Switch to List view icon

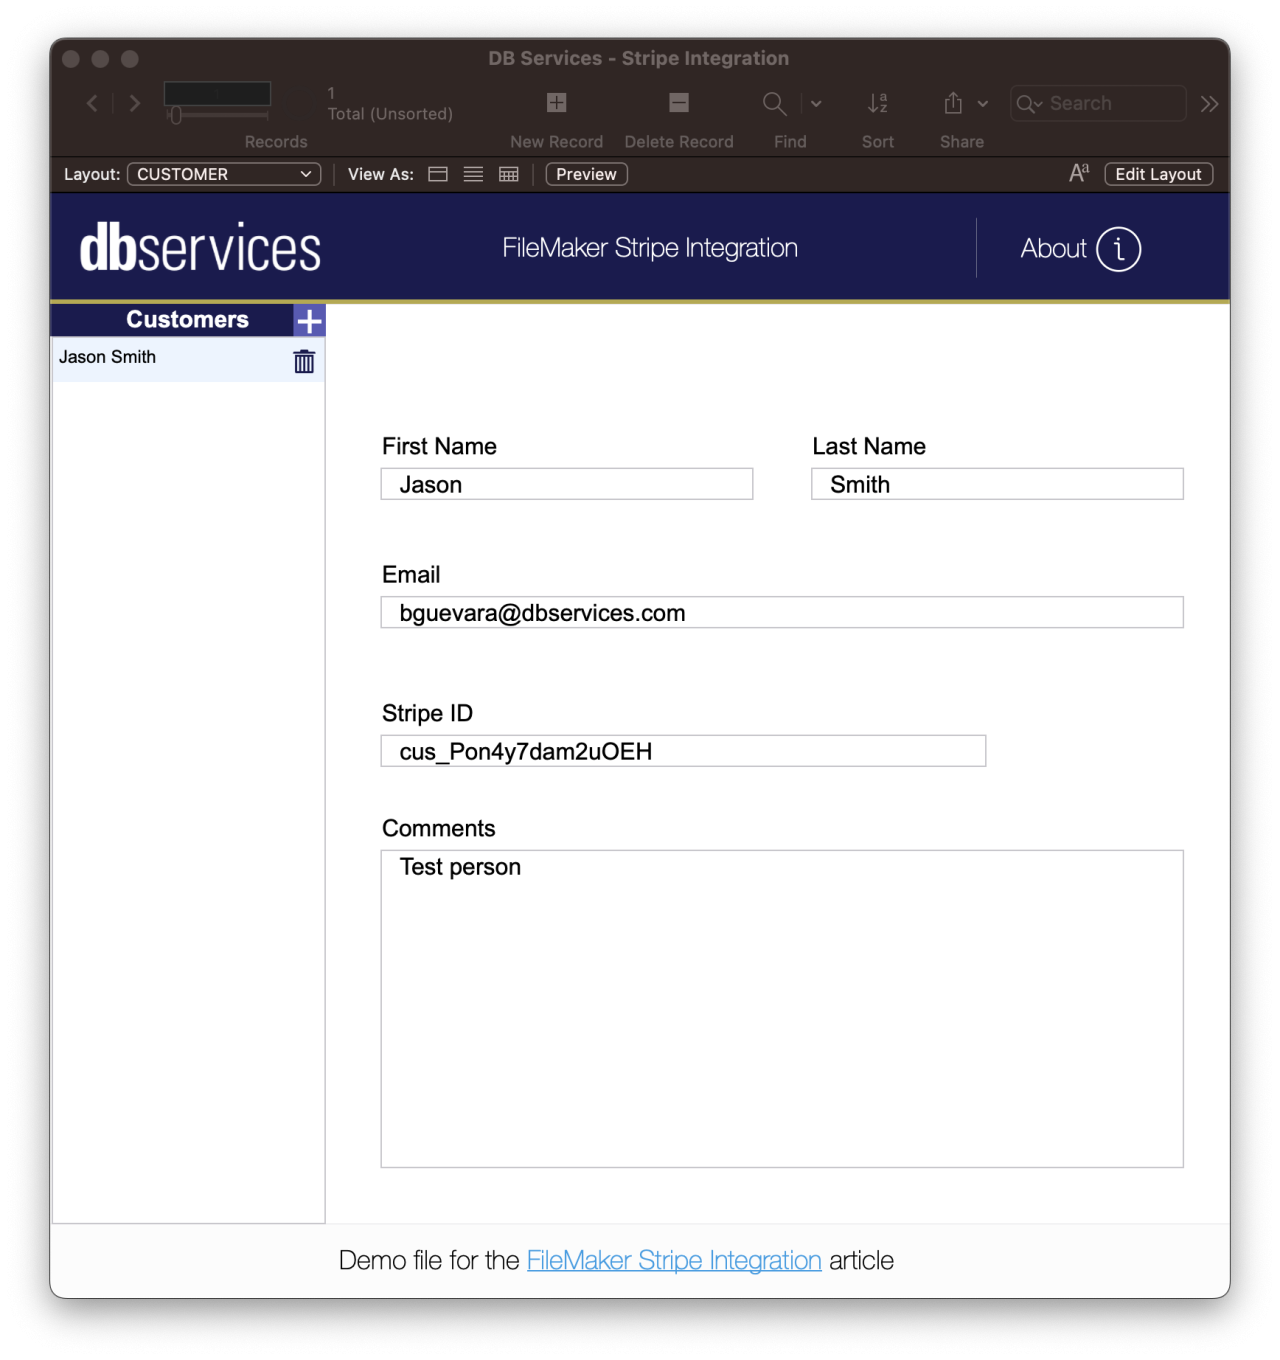473,174
